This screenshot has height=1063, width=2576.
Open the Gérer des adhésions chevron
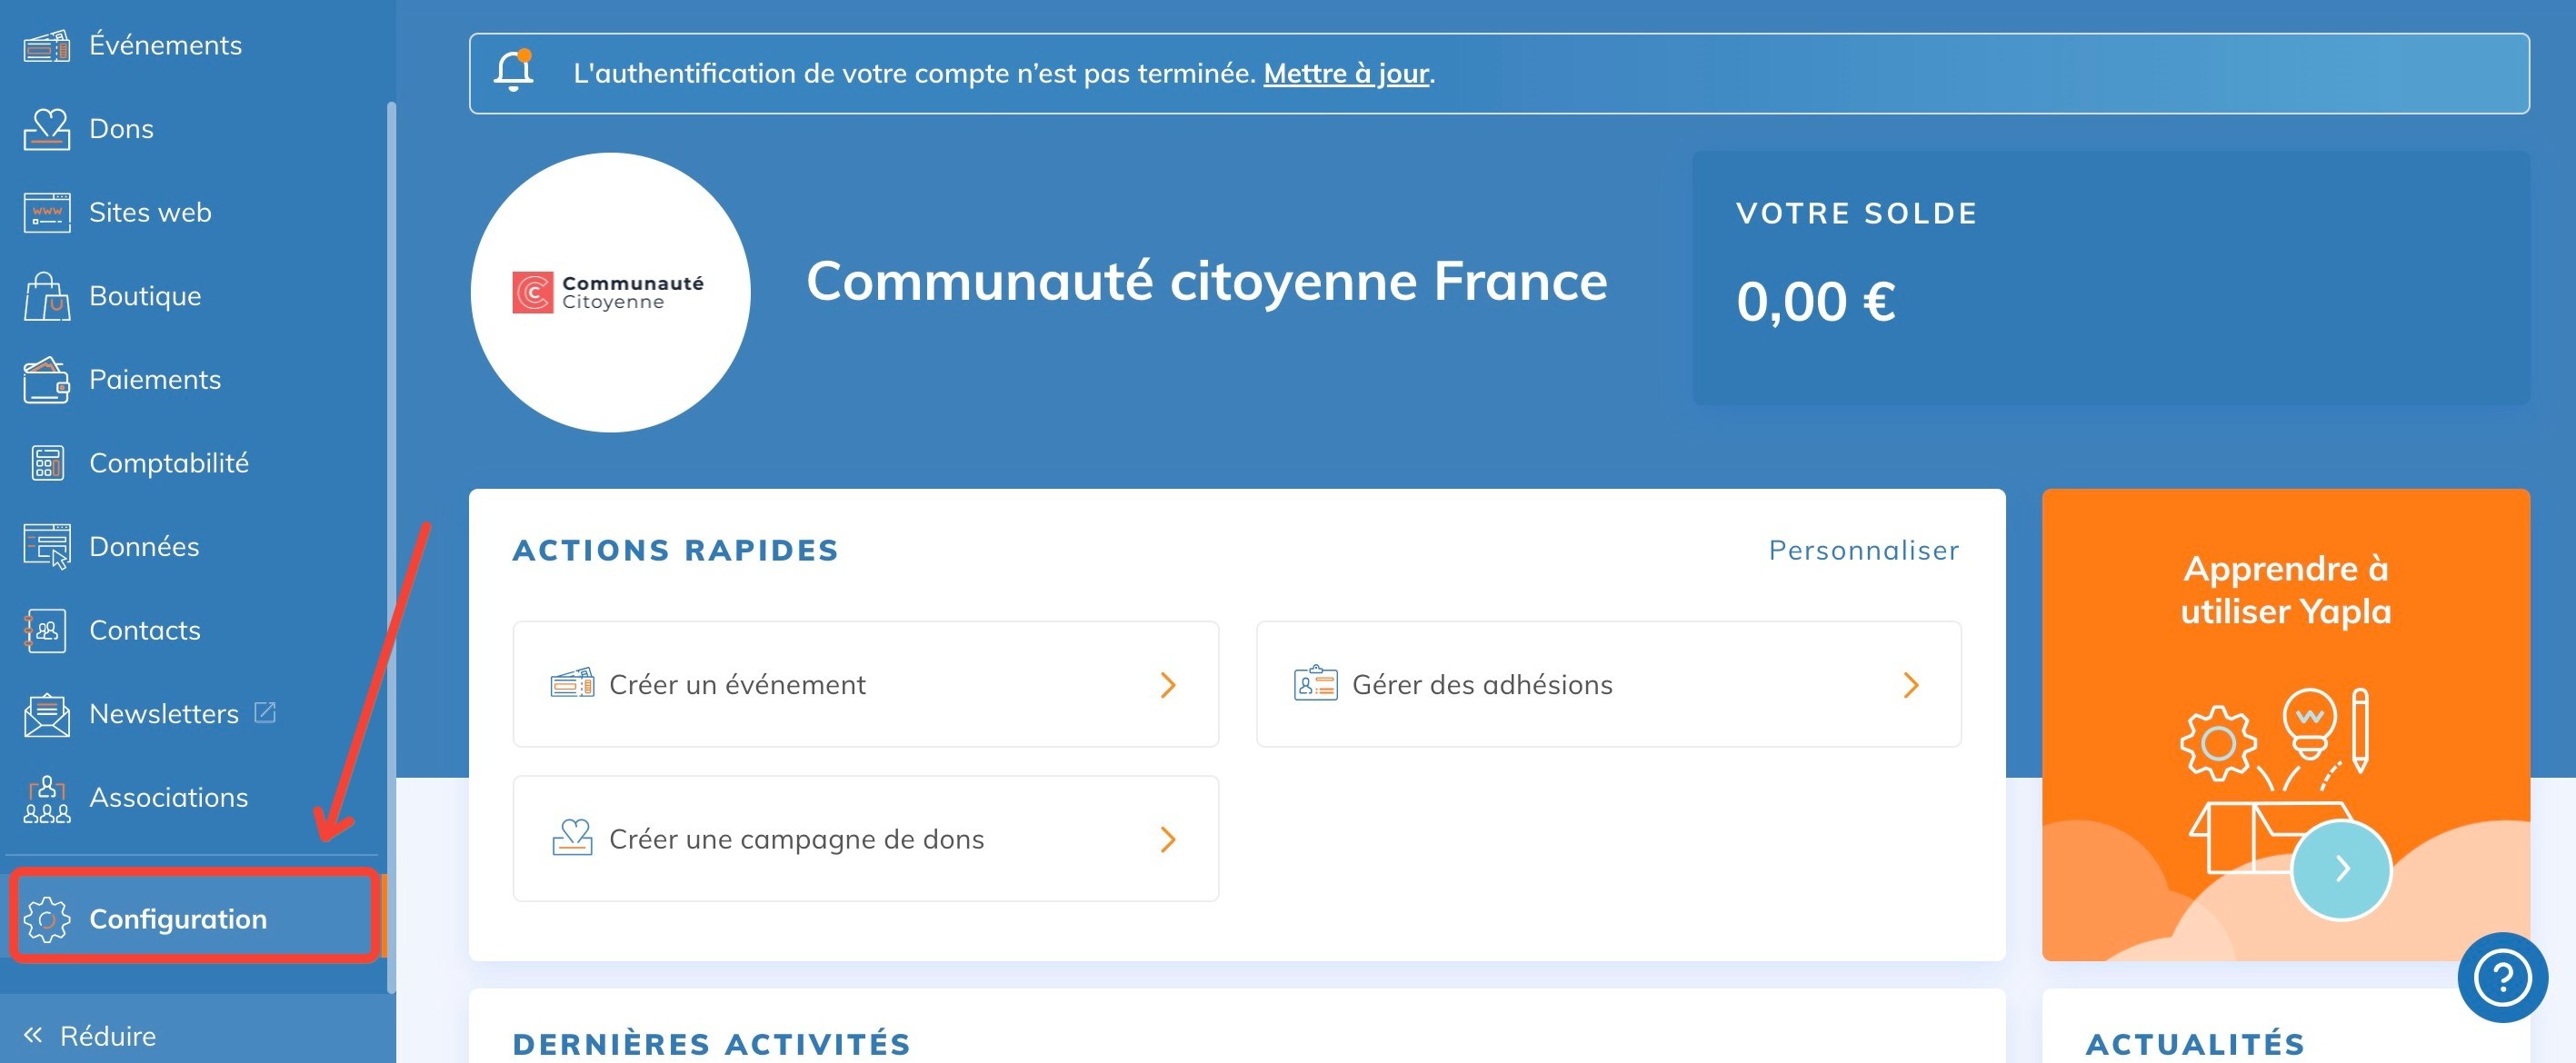coord(1910,685)
